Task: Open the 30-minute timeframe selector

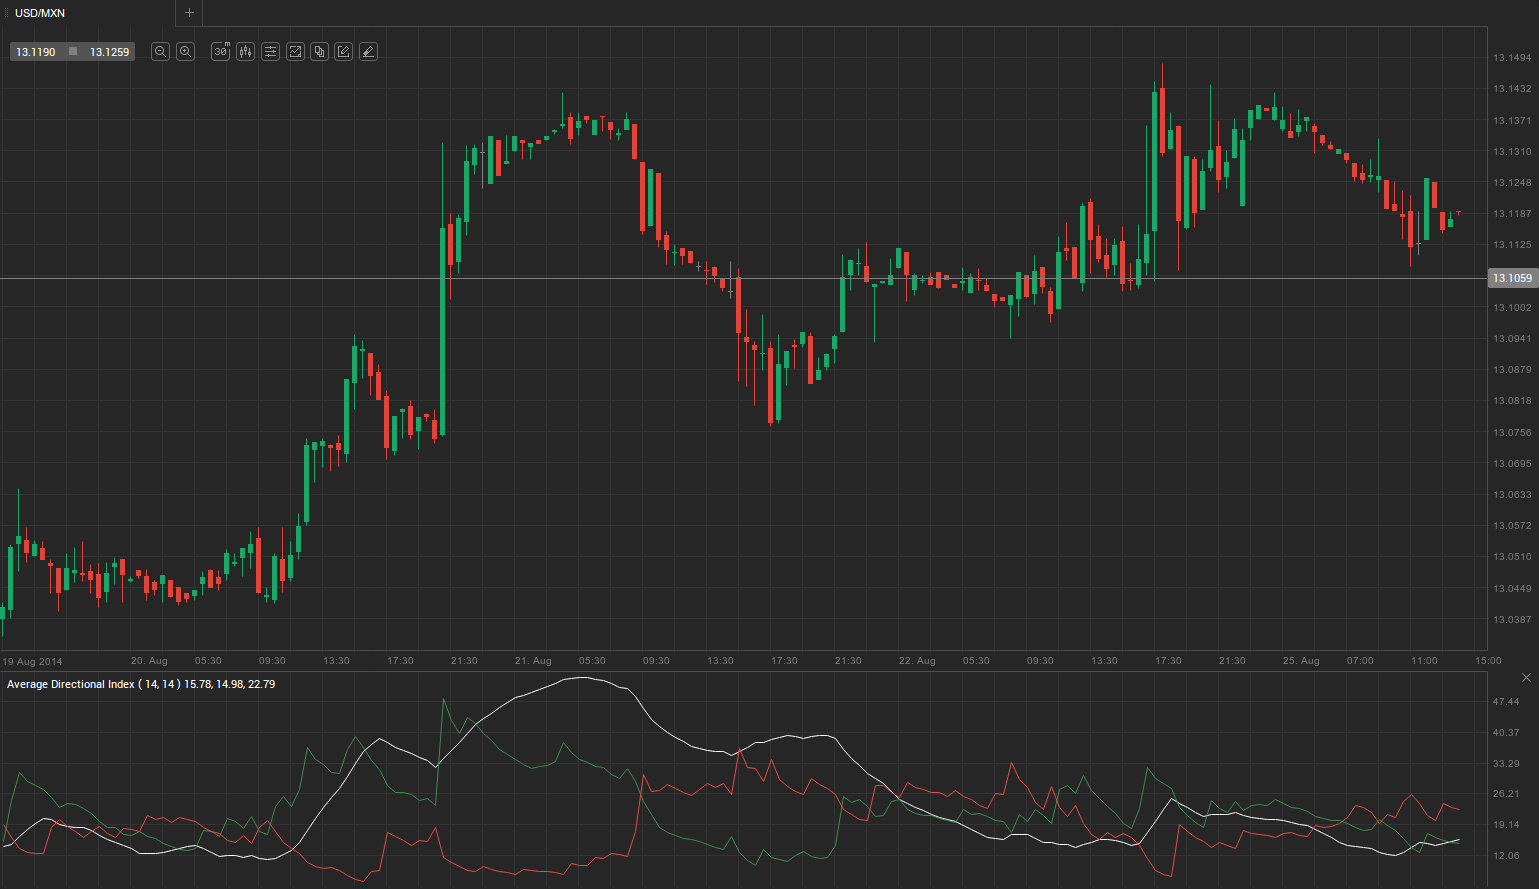Action: 221,52
